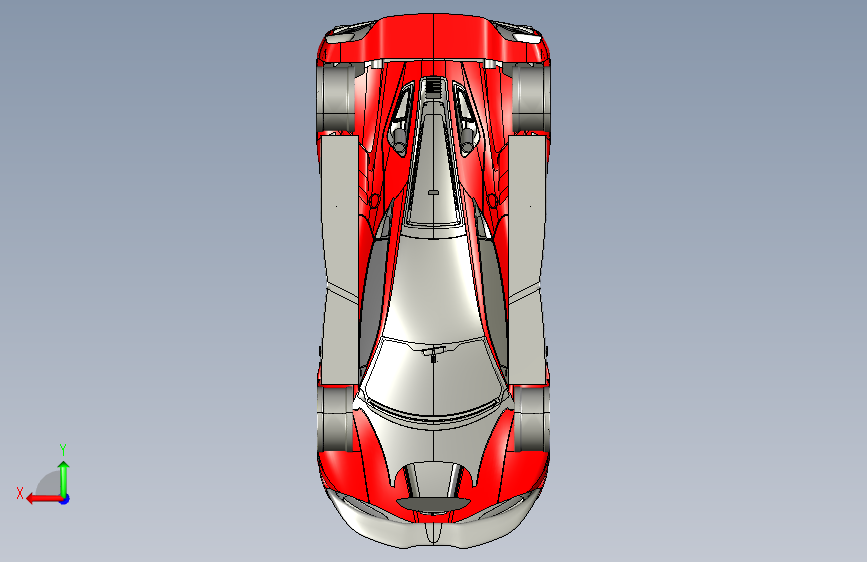
Task: Select the rear-right wheel of the car
Action: 531,98
